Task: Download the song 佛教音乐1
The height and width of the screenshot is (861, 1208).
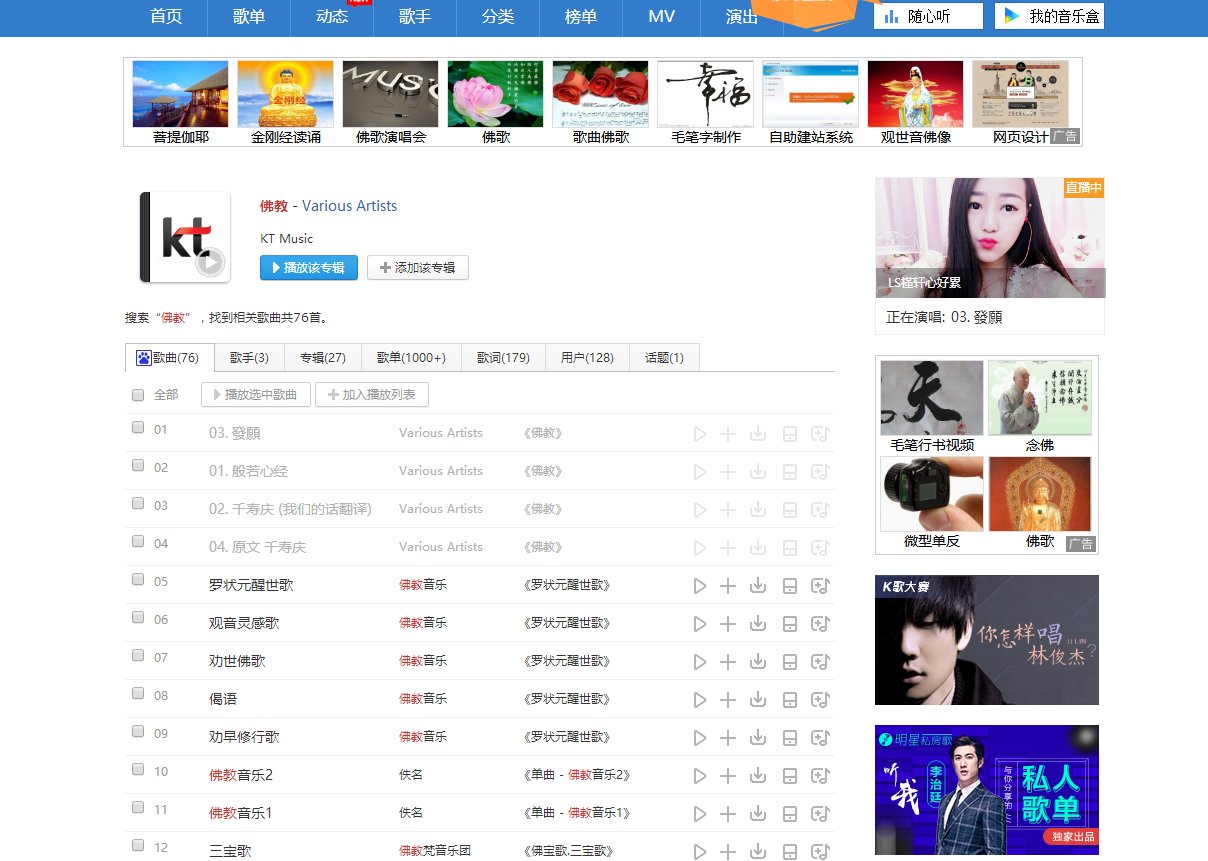Action: (x=758, y=813)
